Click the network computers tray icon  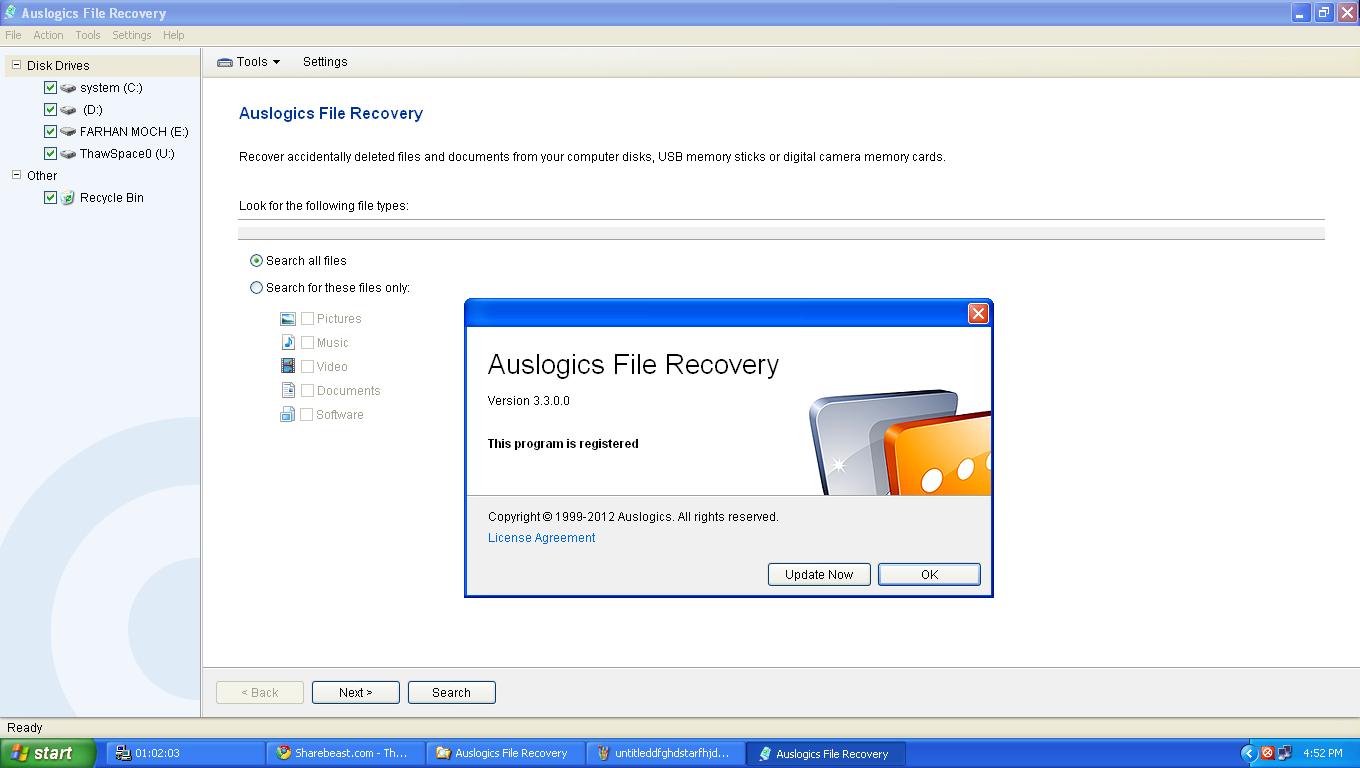coord(1285,753)
